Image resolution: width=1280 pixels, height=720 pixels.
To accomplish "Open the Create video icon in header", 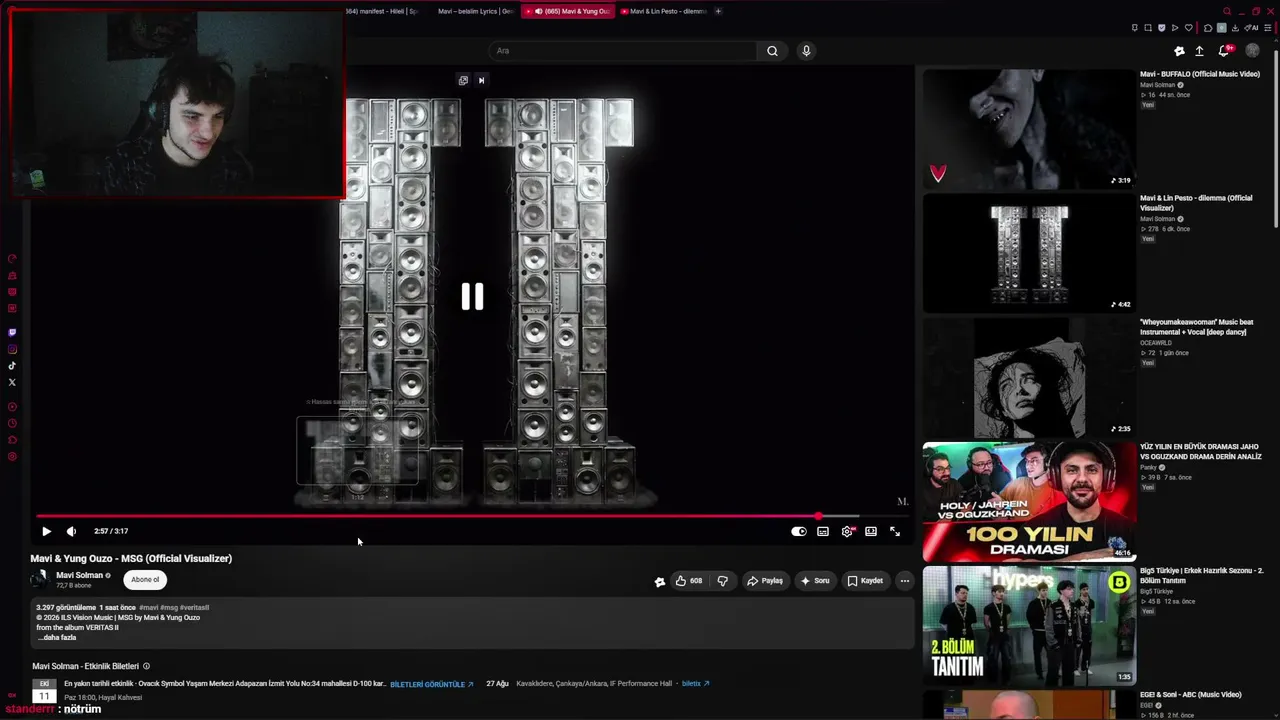I will pyautogui.click(x=1179, y=51).
